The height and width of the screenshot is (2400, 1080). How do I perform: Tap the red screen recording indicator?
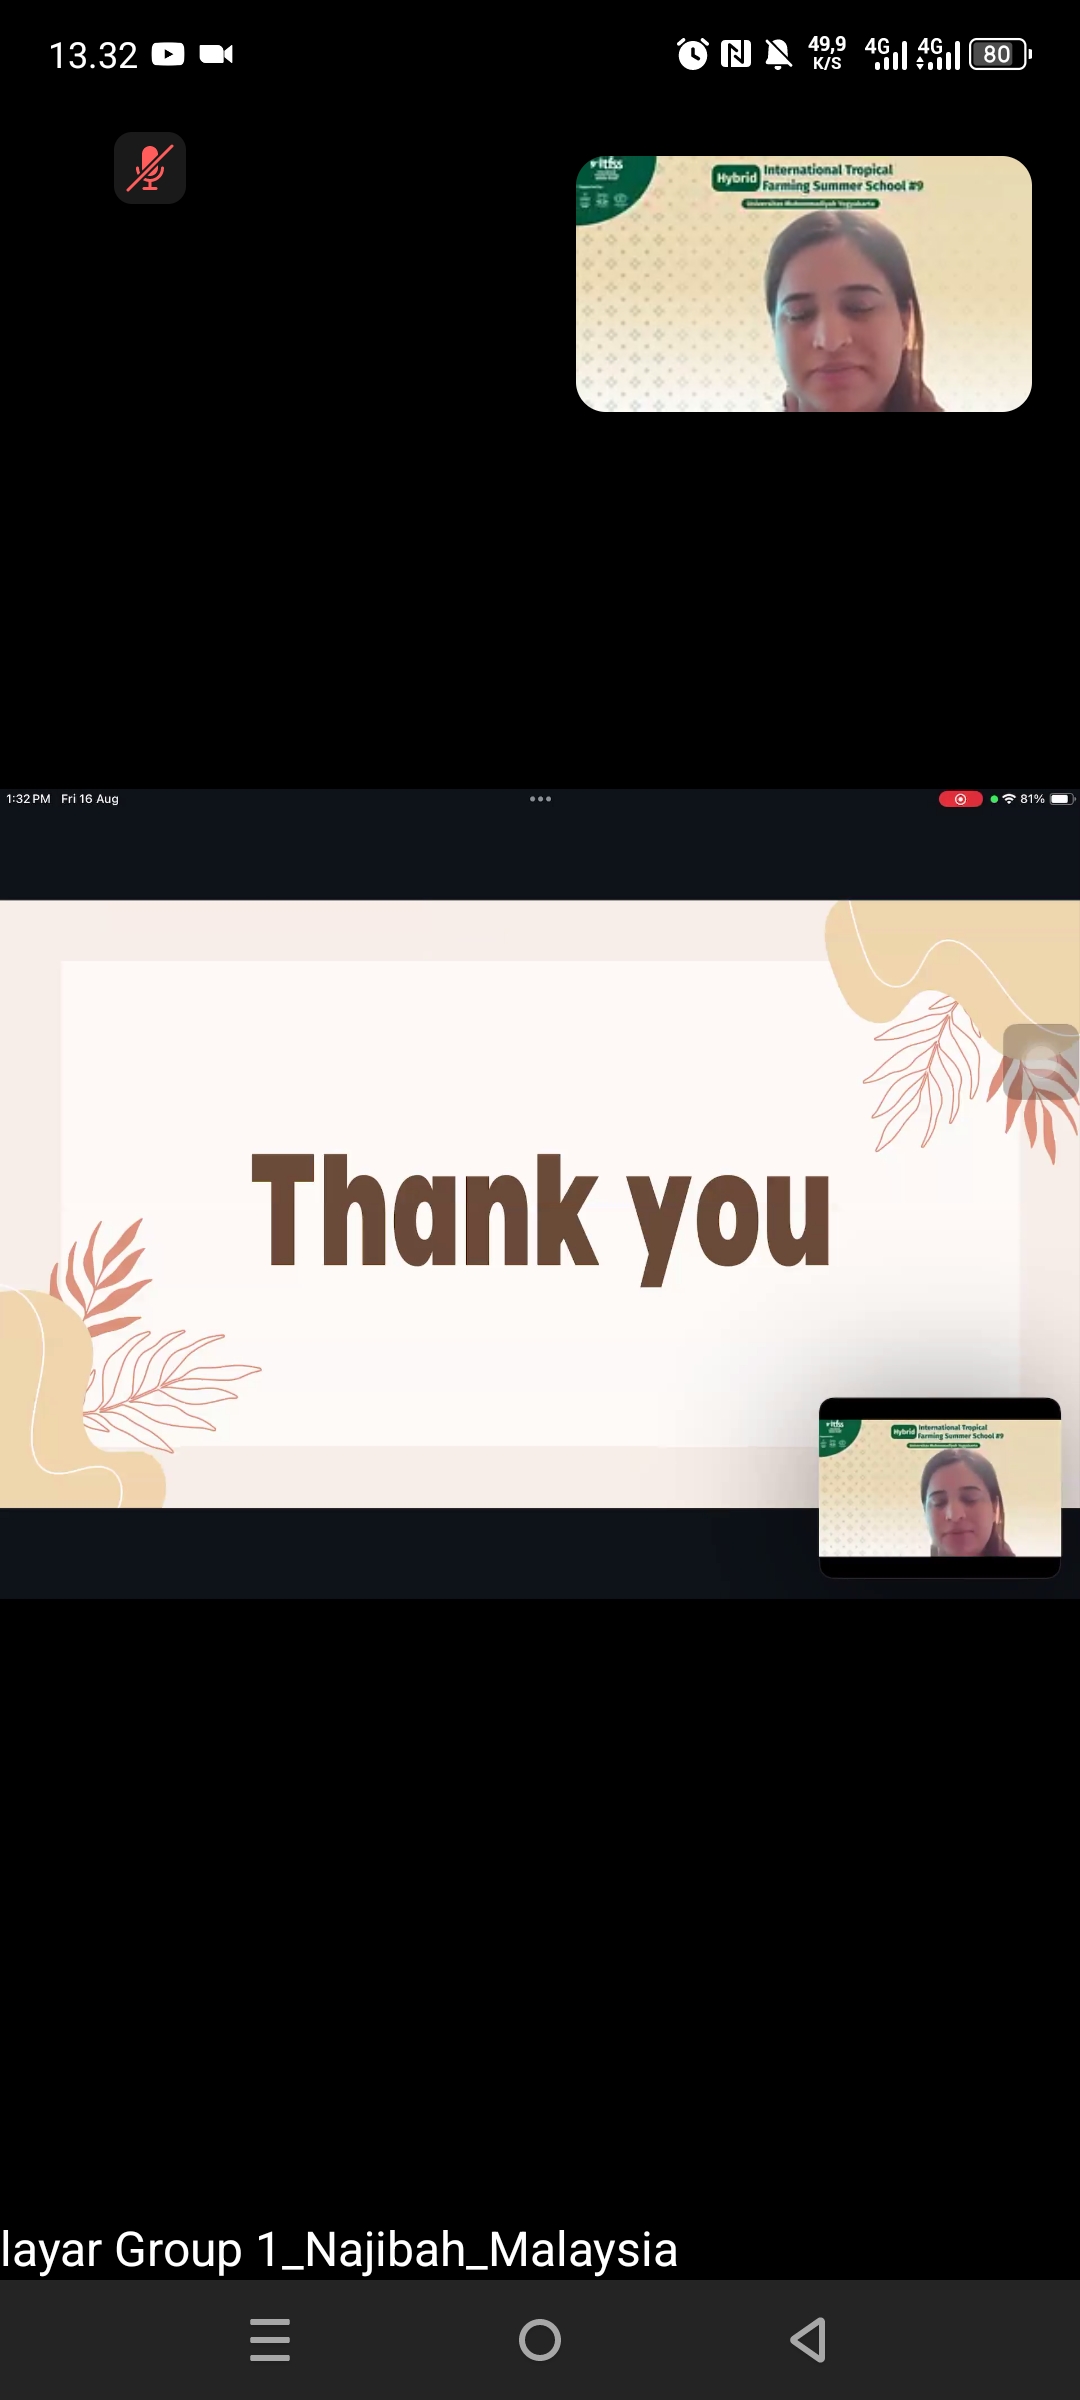(x=960, y=799)
